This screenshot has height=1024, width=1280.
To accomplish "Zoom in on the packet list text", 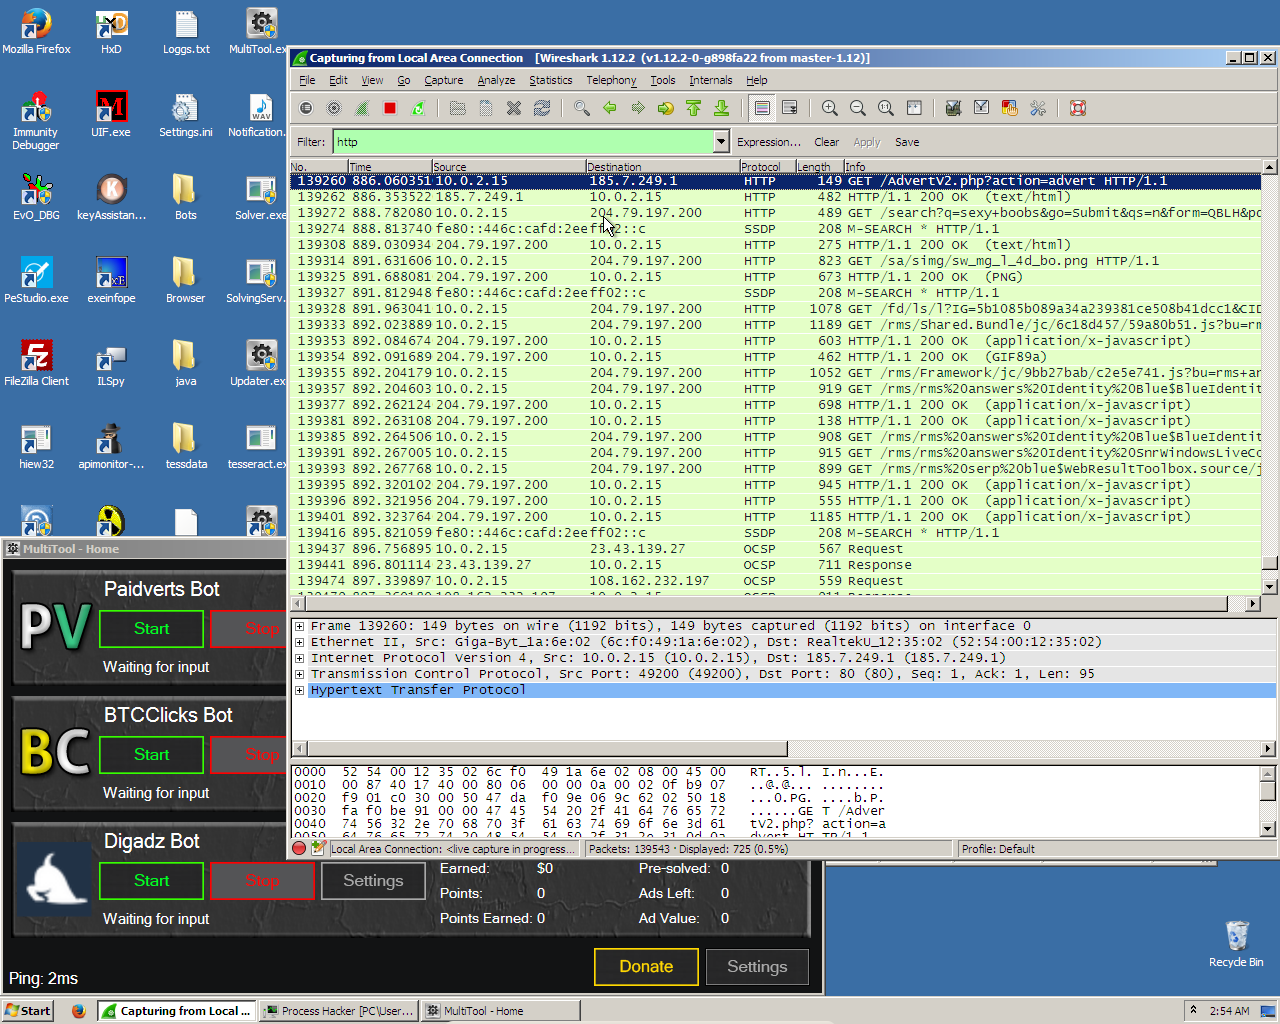I will click(x=829, y=108).
